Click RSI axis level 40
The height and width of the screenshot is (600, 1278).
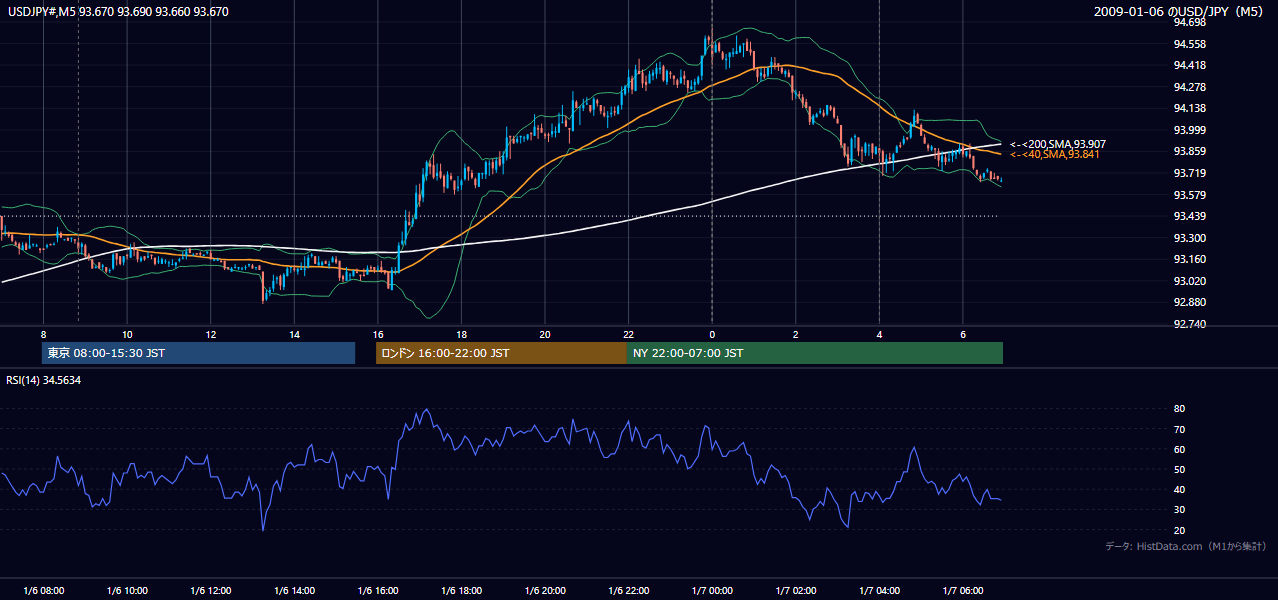coord(1179,489)
